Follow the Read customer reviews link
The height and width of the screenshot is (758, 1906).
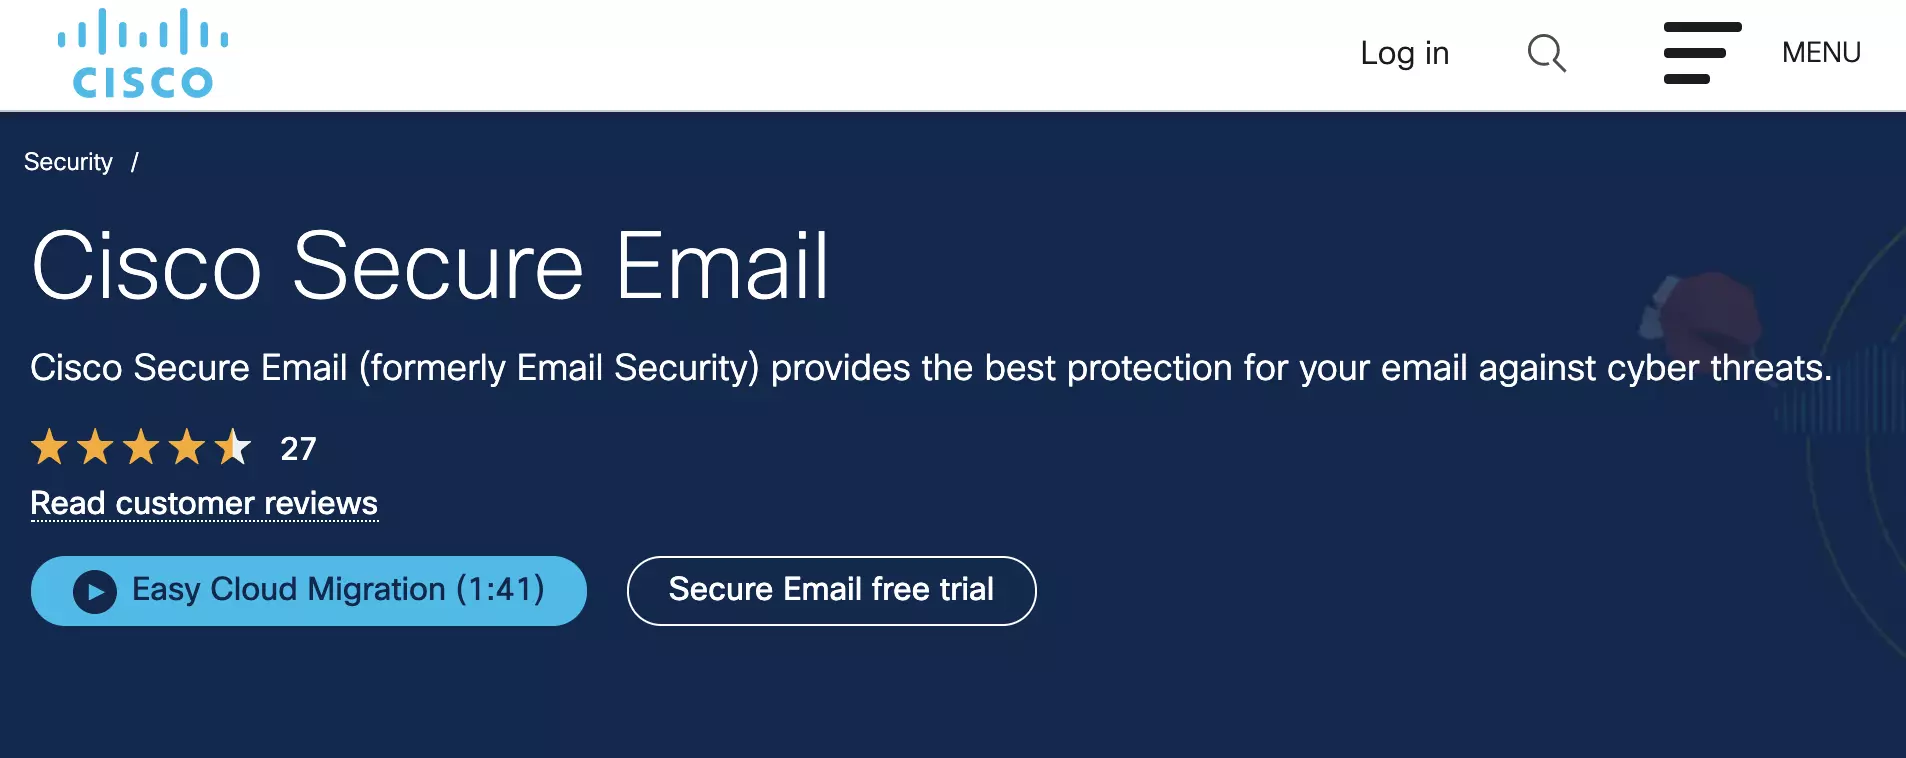pyautogui.click(x=203, y=503)
